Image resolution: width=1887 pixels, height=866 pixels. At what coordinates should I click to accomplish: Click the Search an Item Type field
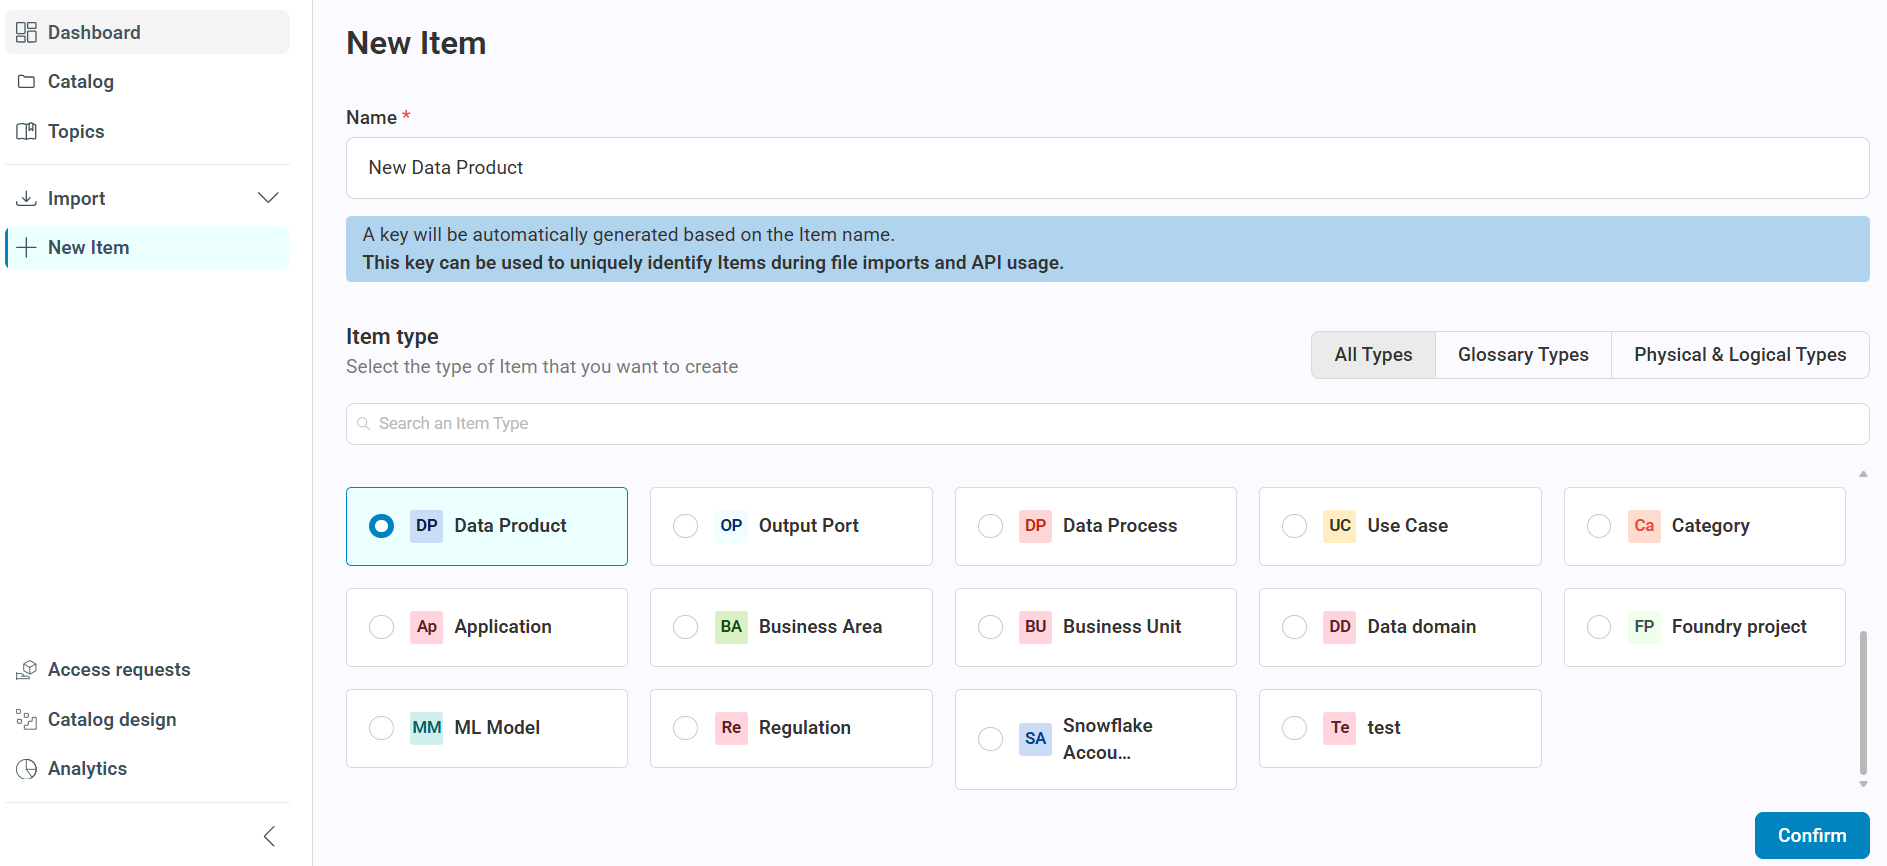tap(1107, 424)
